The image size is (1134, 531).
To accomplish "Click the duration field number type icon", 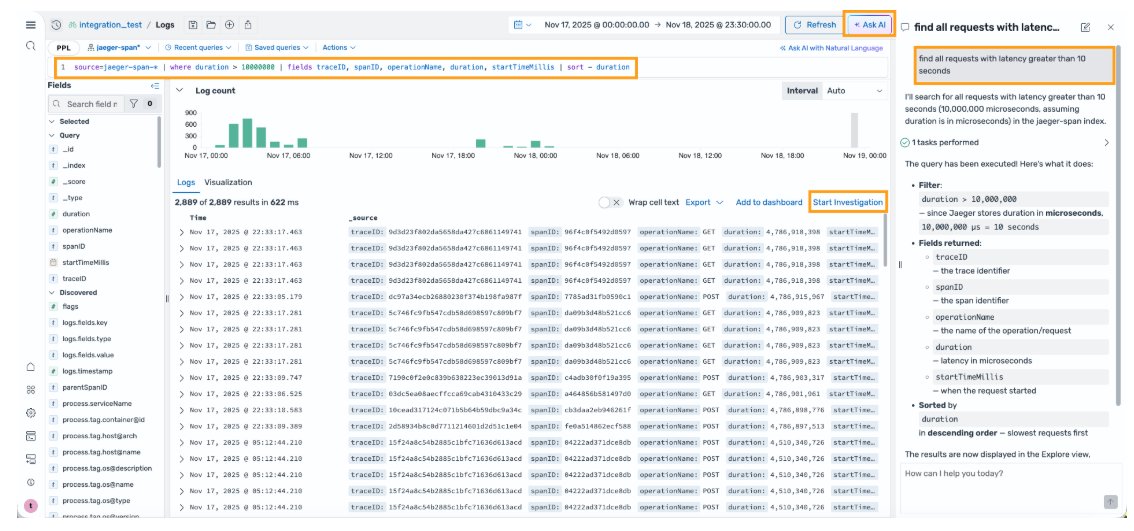I will click(x=53, y=214).
